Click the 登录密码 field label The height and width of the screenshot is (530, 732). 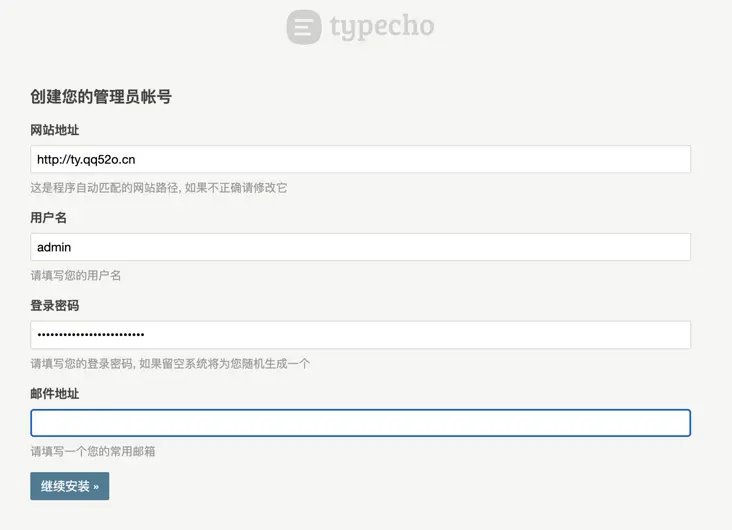[55, 306]
